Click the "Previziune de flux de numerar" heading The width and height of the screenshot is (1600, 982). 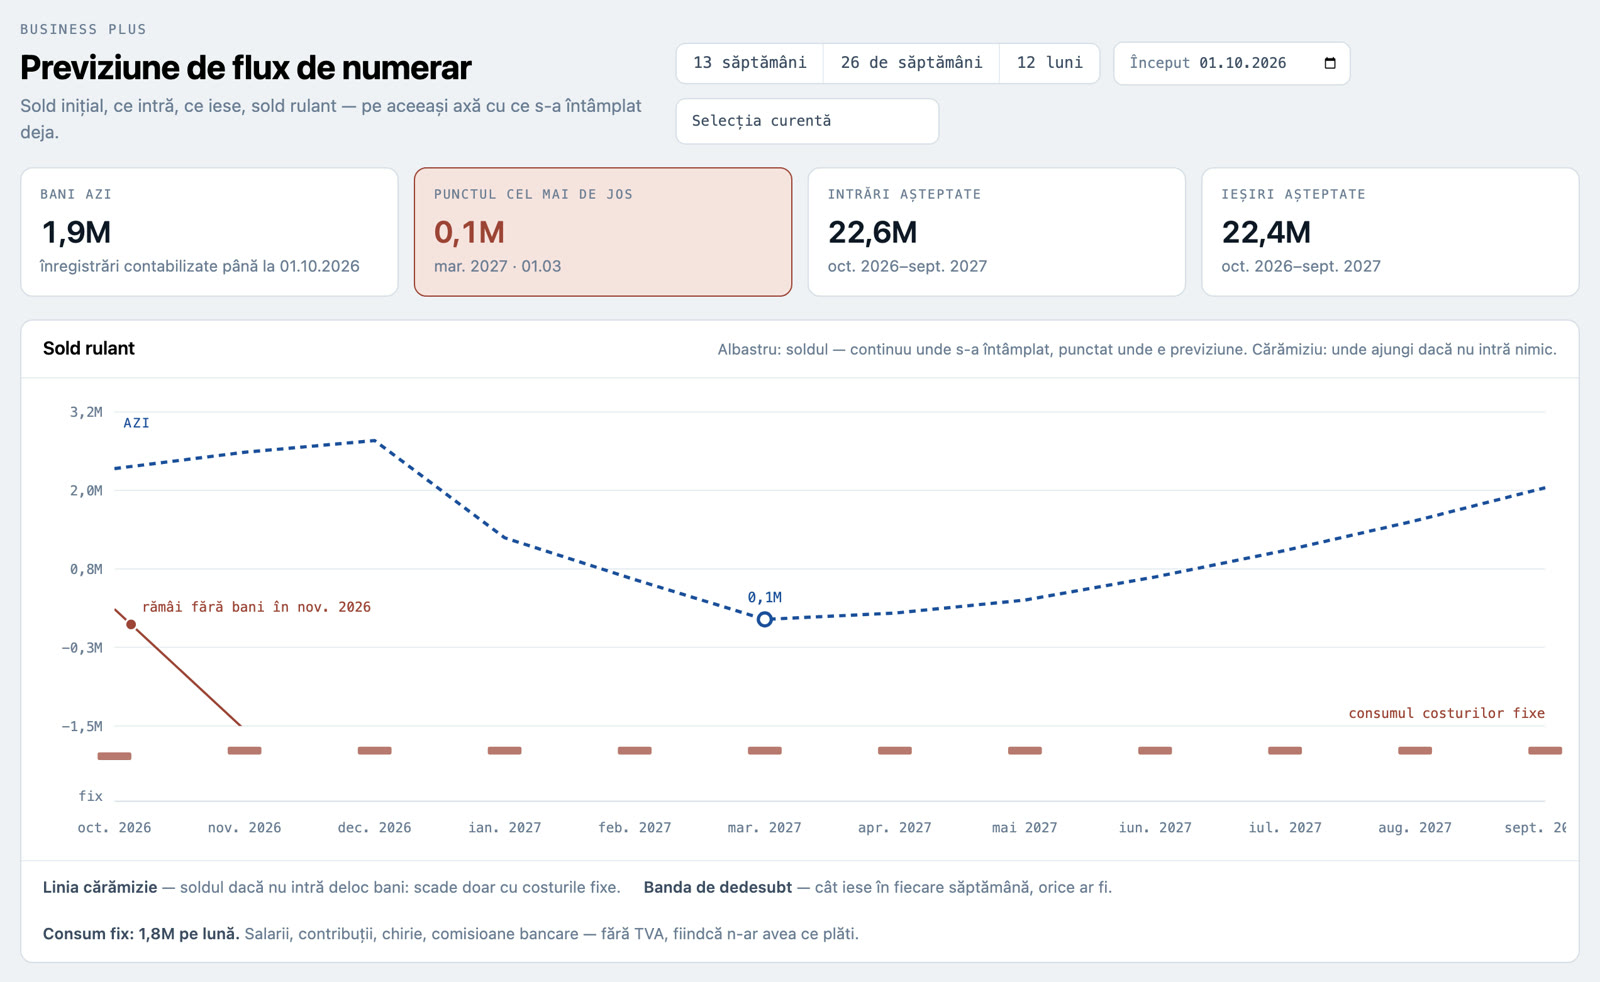click(246, 67)
